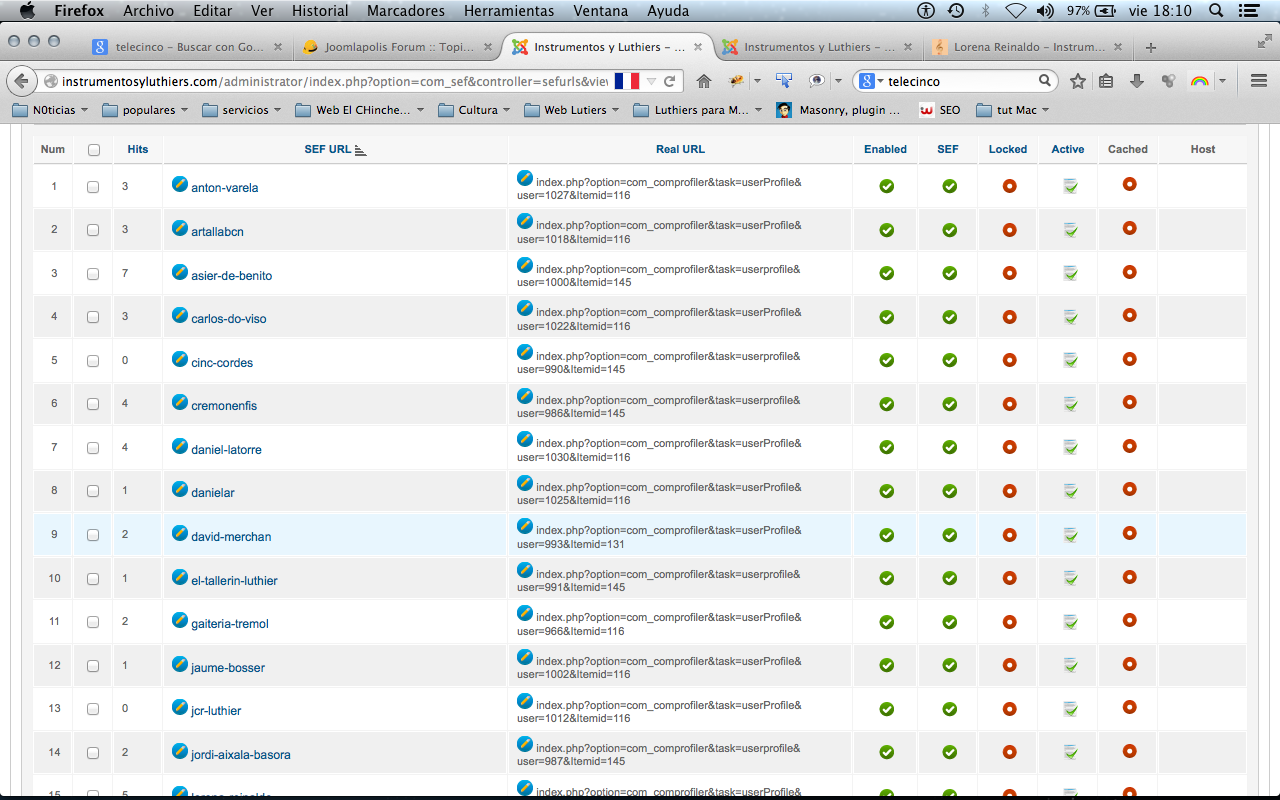The height and width of the screenshot is (800, 1280).
Task: Sort by the Hits column header
Action: click(138, 150)
